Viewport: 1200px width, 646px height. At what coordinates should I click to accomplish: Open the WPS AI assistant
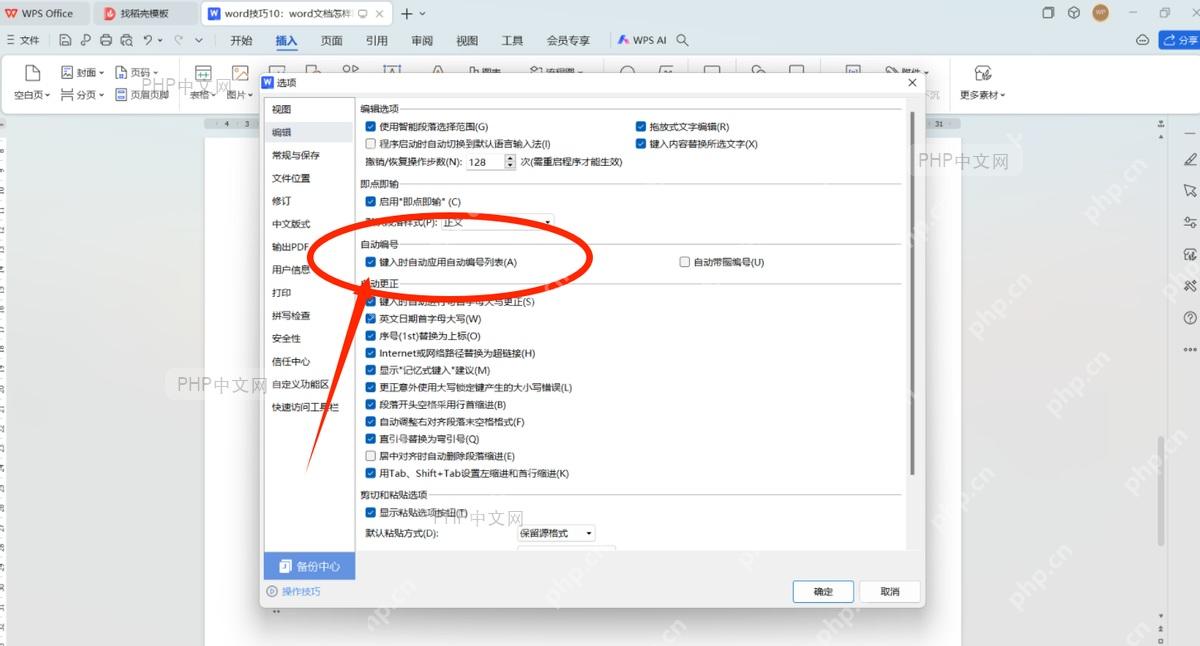(x=642, y=40)
